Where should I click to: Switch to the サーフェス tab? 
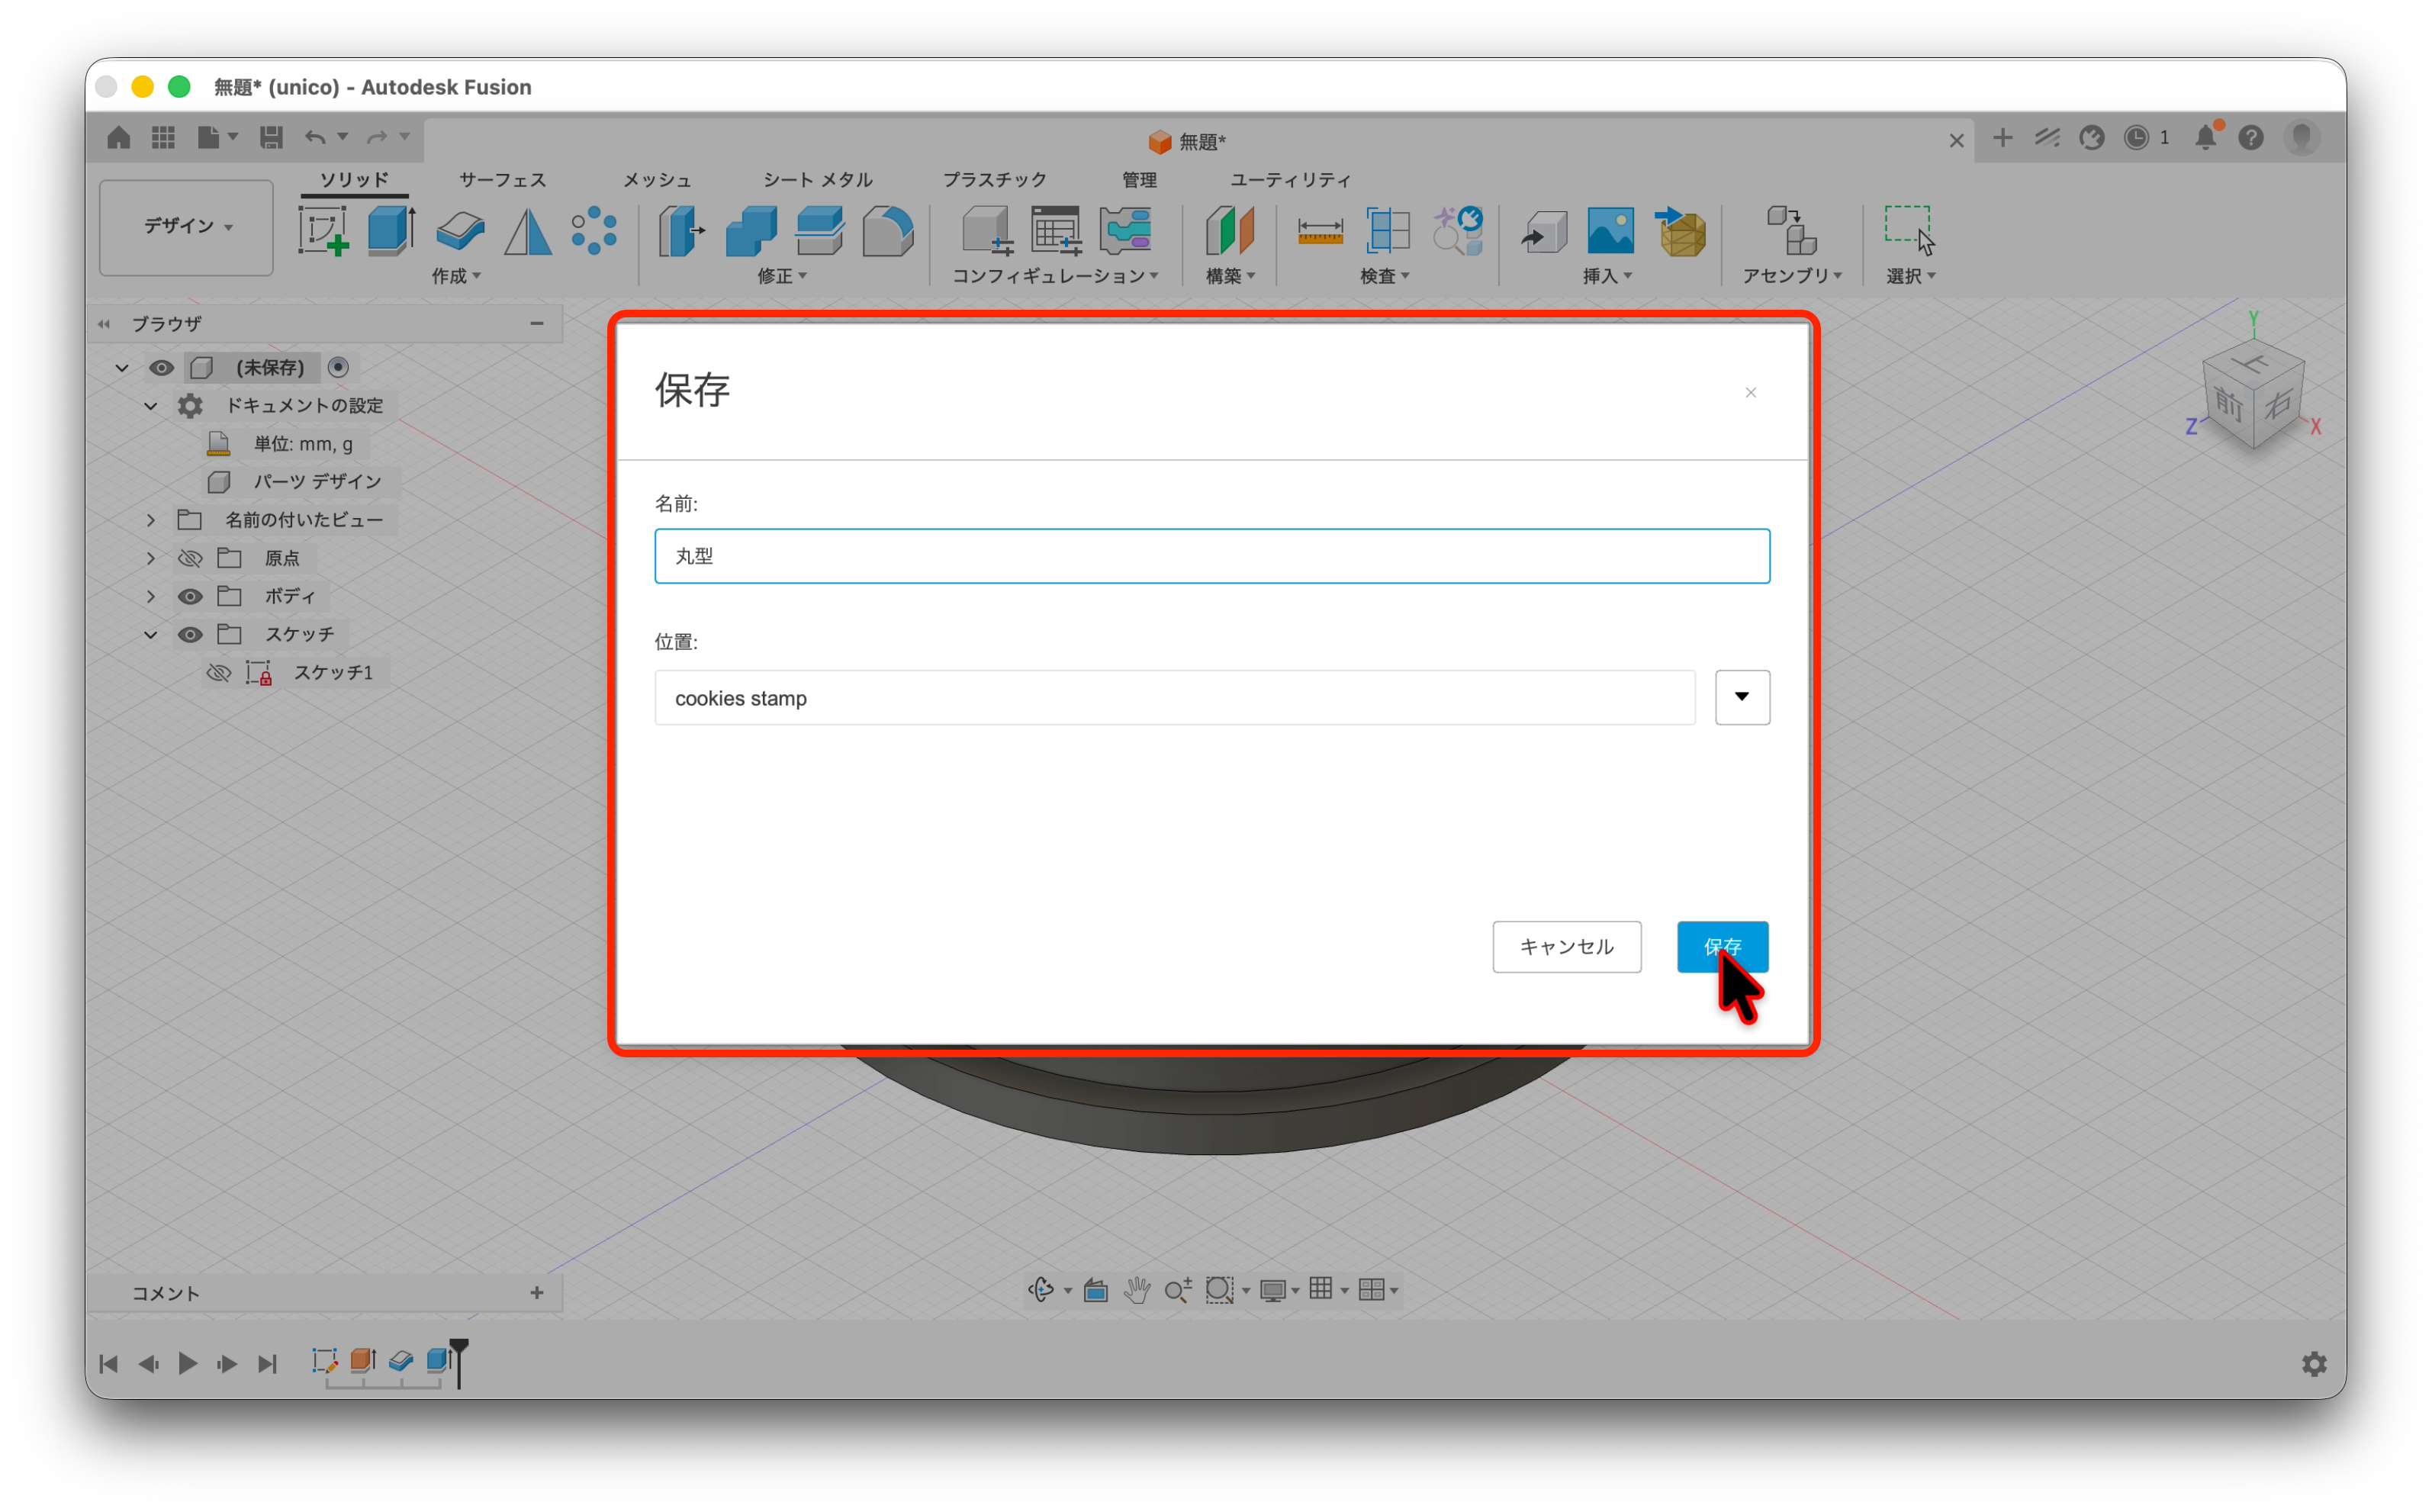point(503,180)
